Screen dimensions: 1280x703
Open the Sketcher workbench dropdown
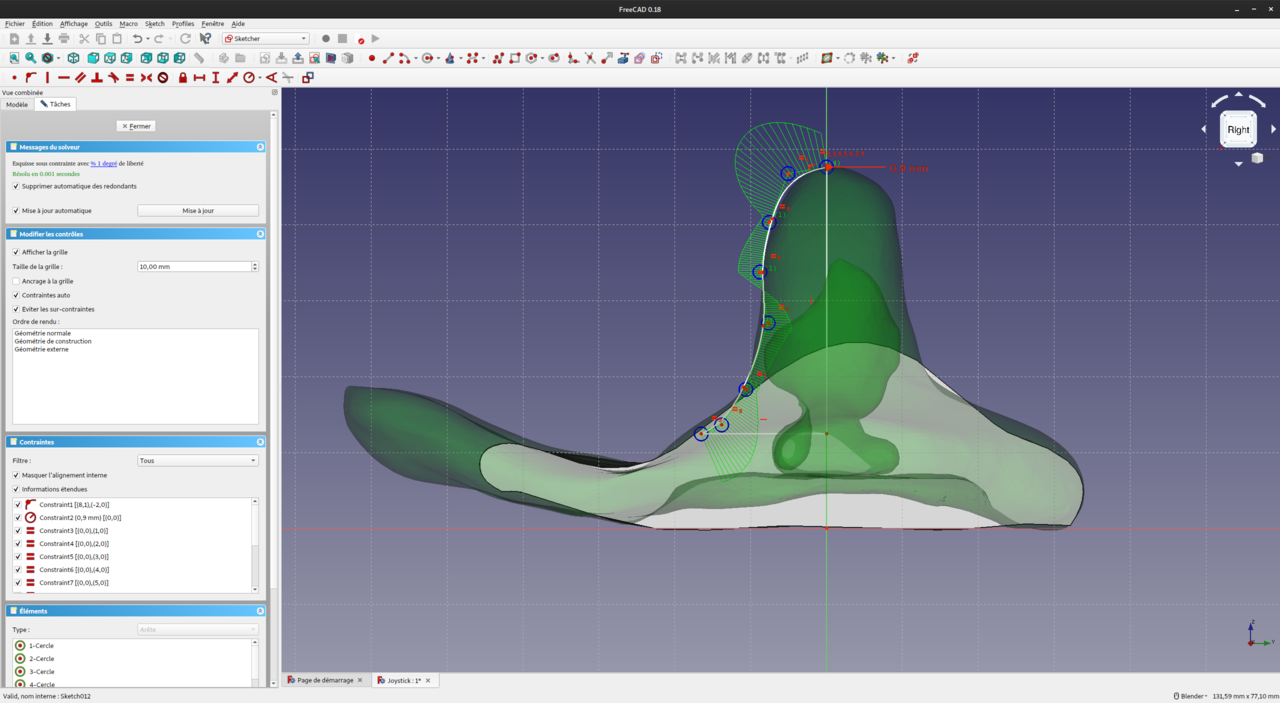click(x=265, y=39)
